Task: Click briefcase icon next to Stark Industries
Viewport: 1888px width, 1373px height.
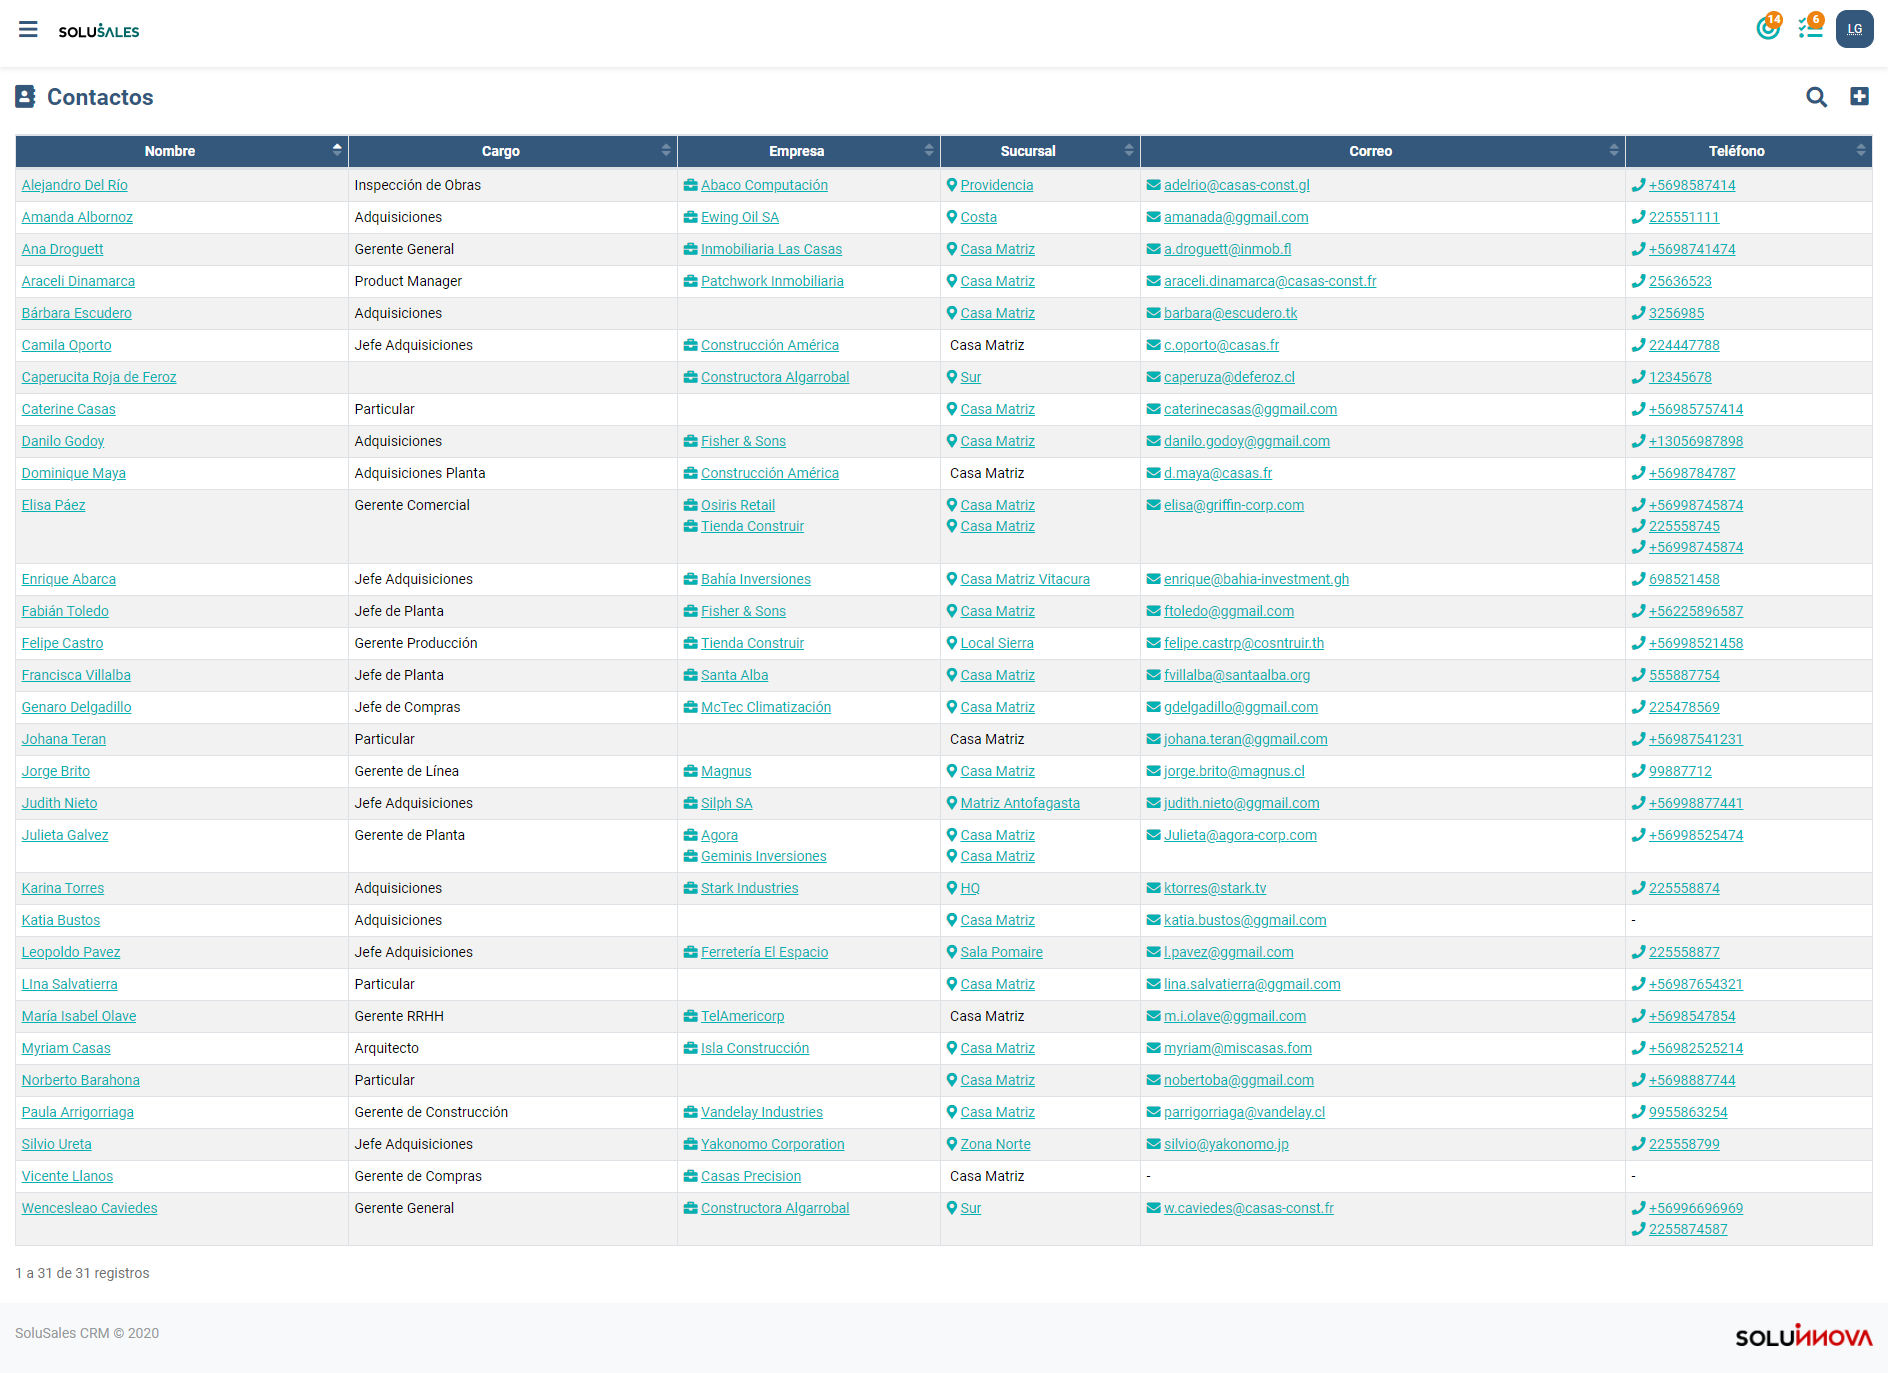Action: [690, 888]
